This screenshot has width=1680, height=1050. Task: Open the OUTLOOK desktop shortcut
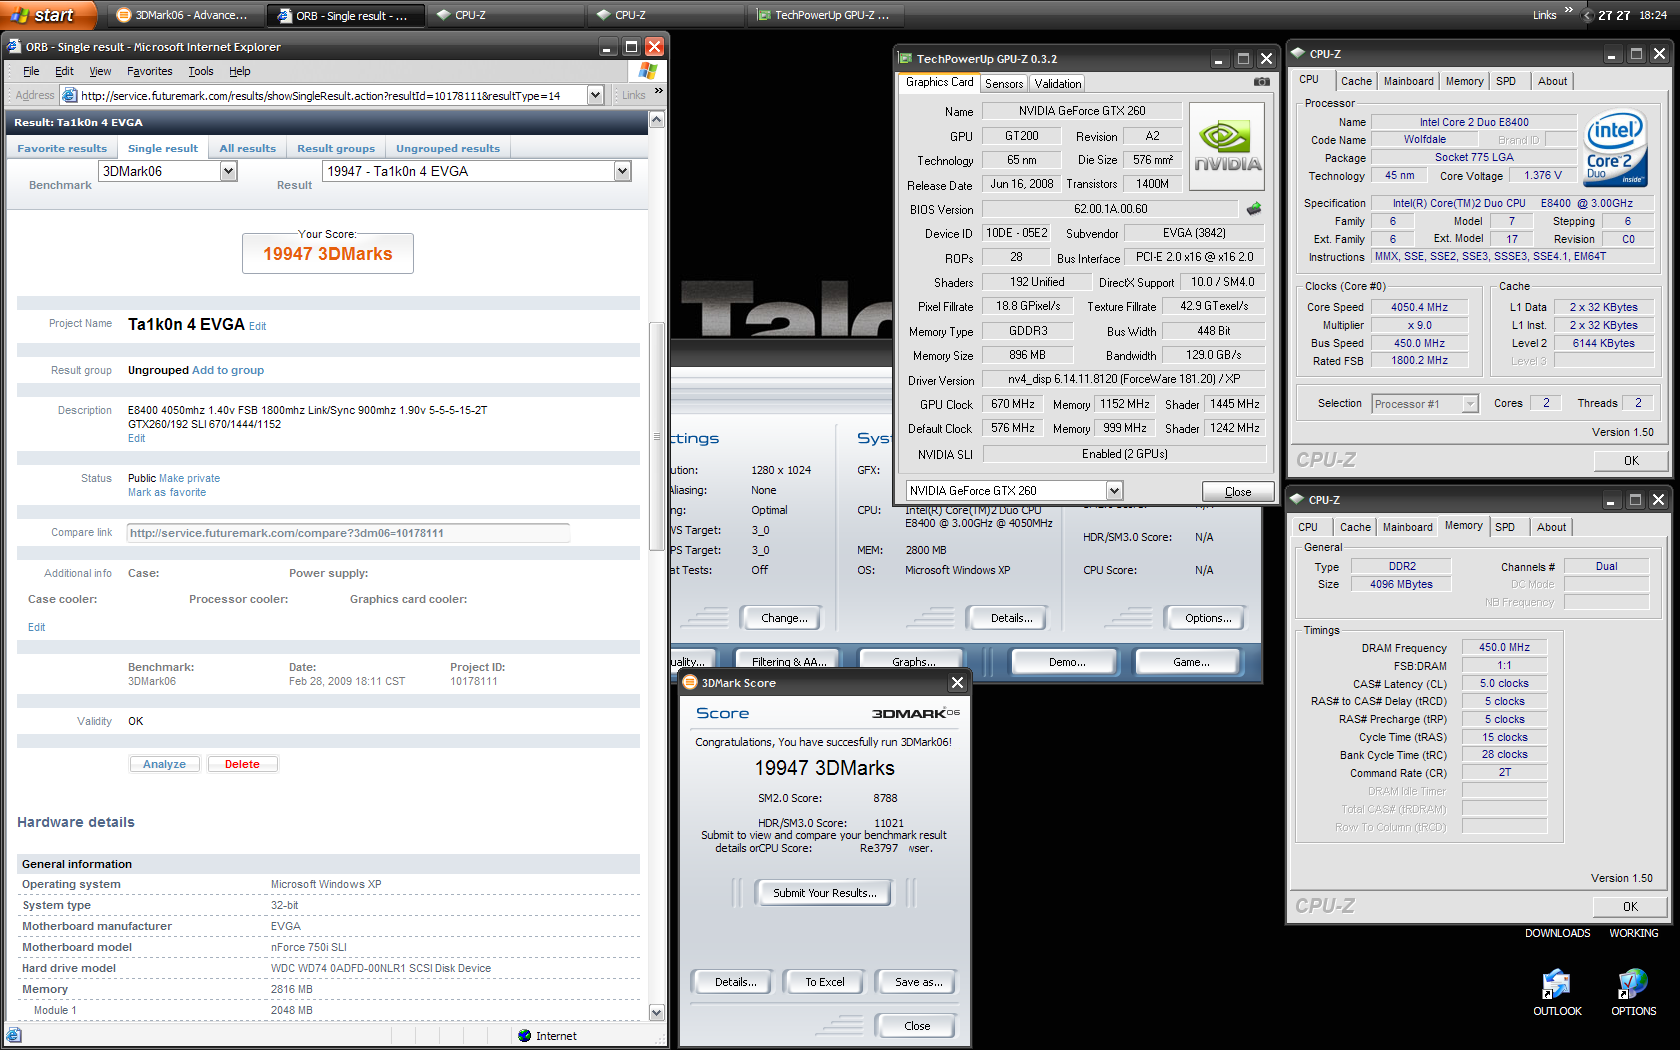(1557, 993)
